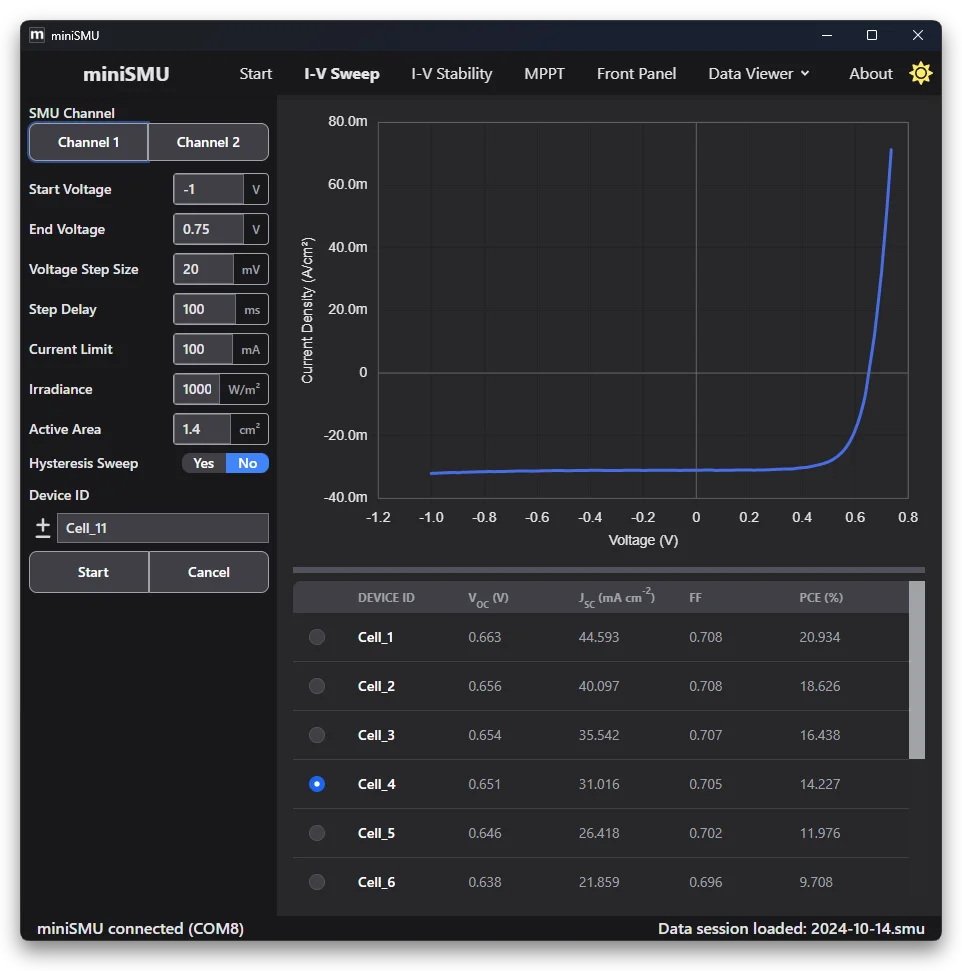Toggle light theme with sun icon
962x971 pixels.
click(x=920, y=74)
